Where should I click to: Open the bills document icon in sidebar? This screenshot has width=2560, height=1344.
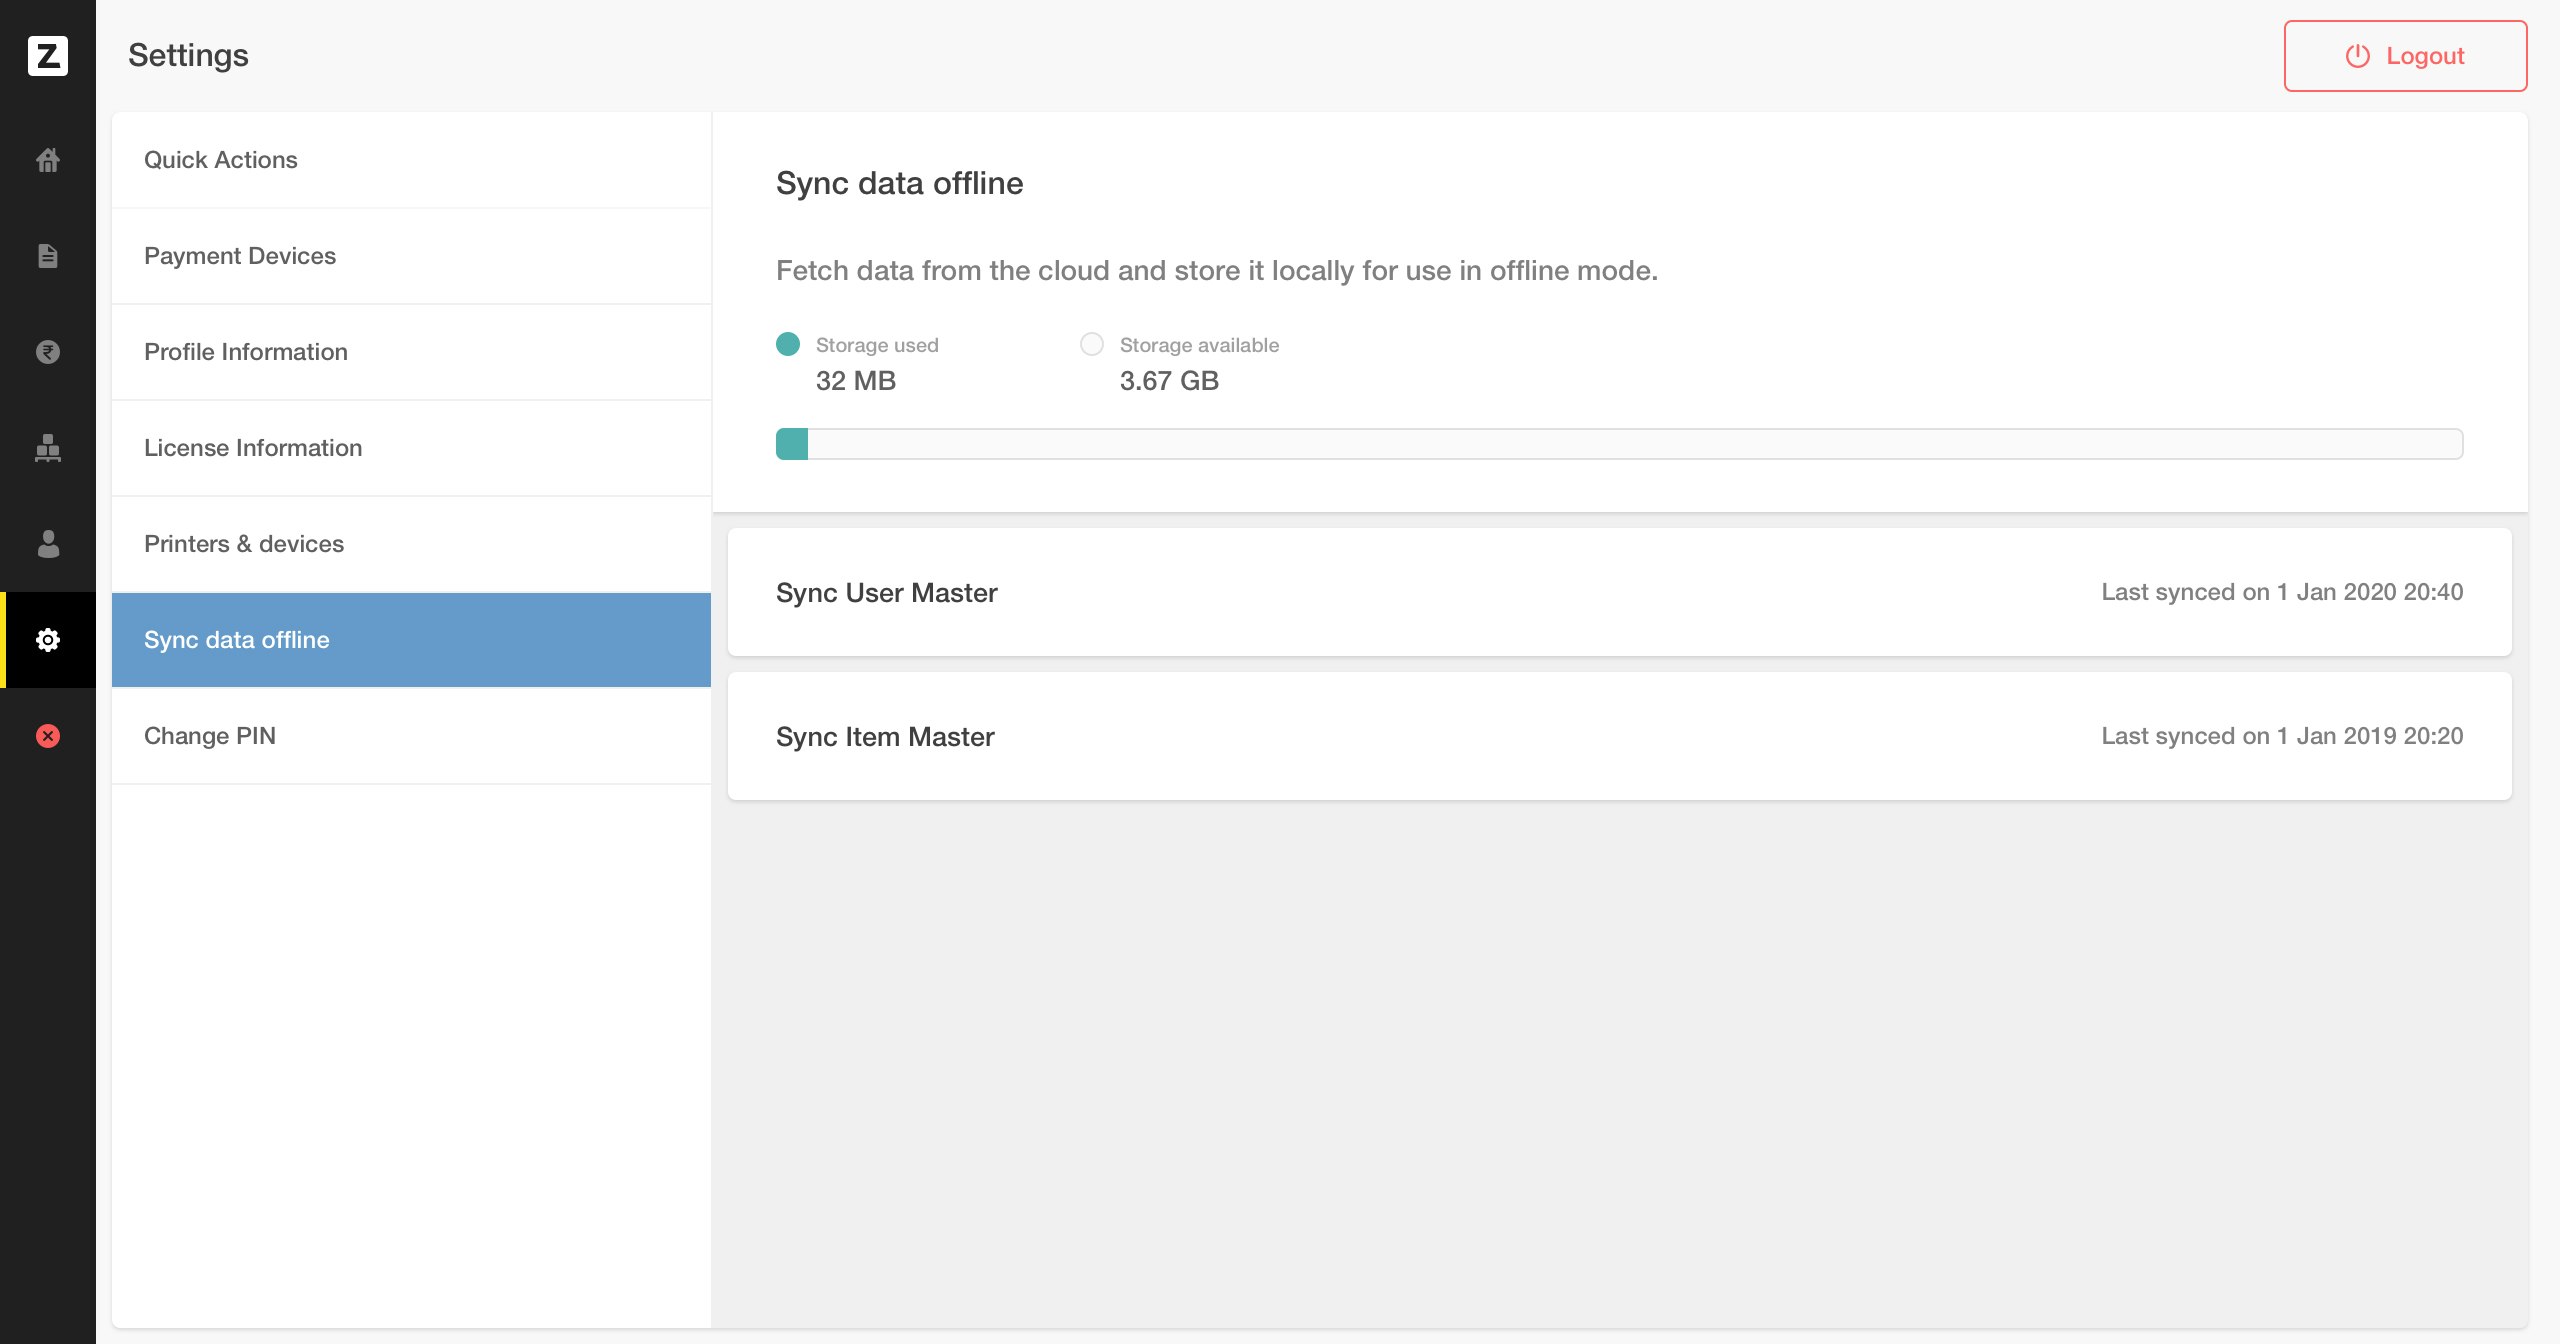48,256
